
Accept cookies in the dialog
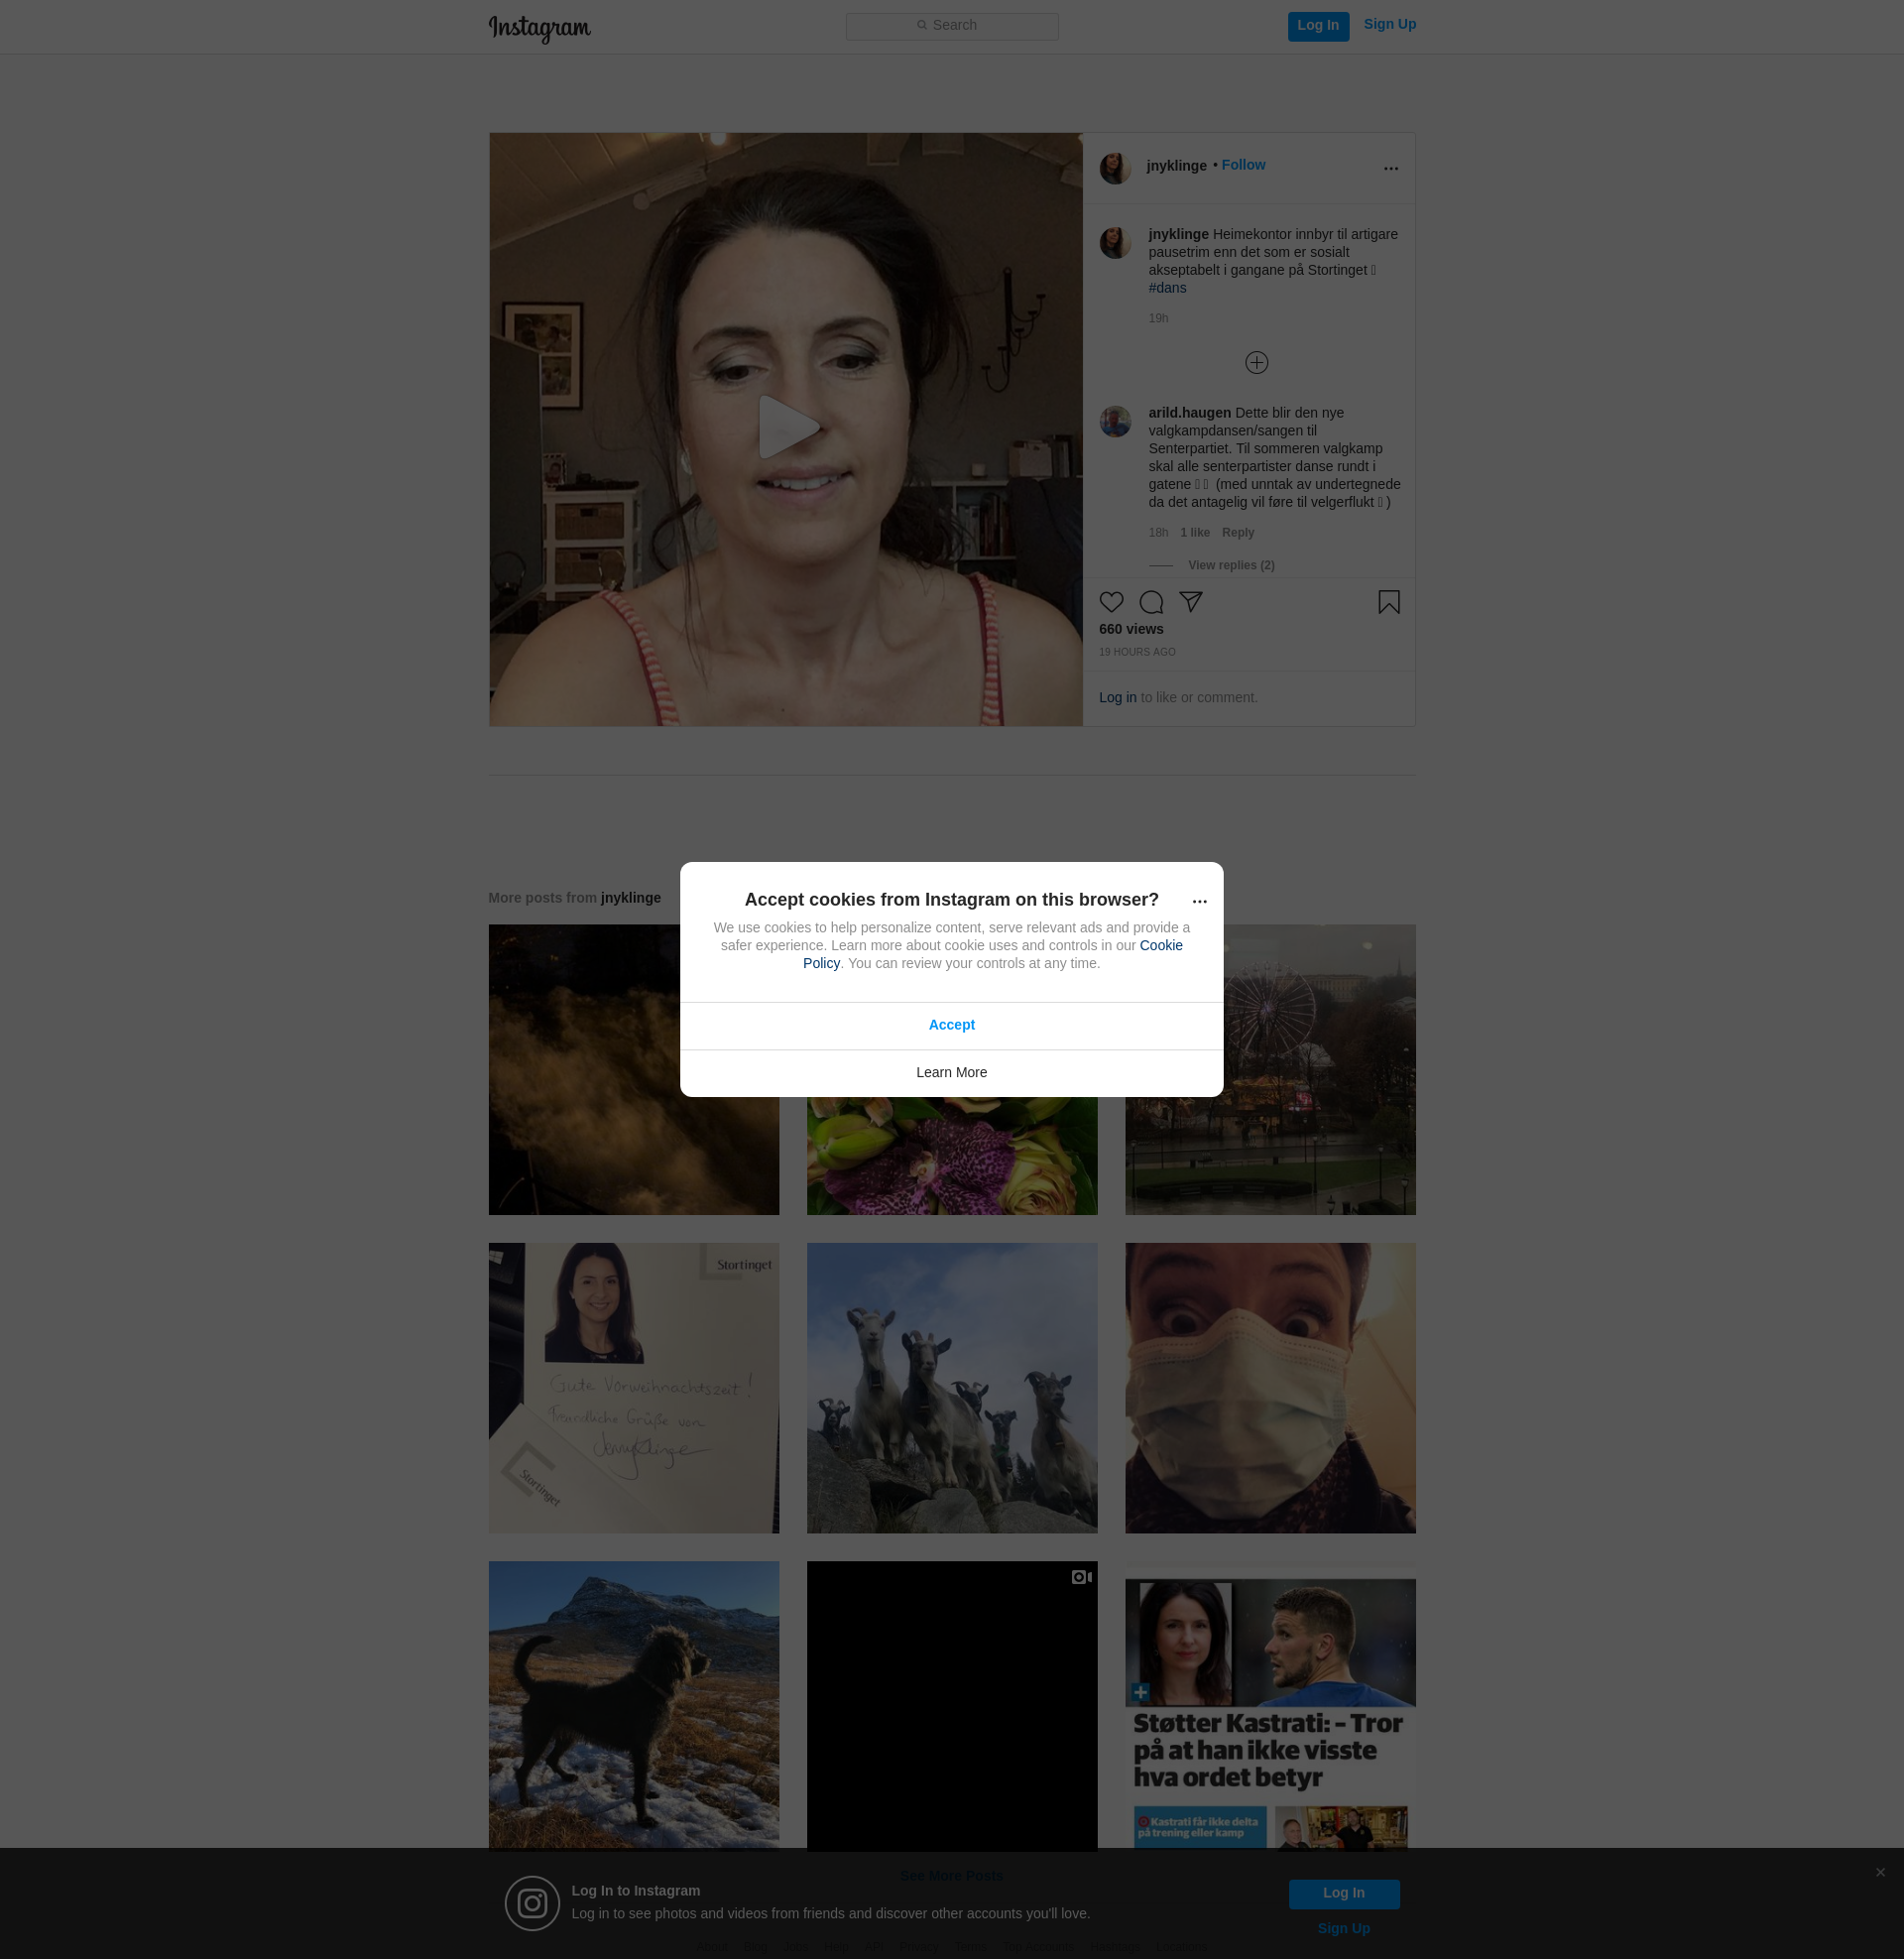pyautogui.click(x=951, y=1025)
